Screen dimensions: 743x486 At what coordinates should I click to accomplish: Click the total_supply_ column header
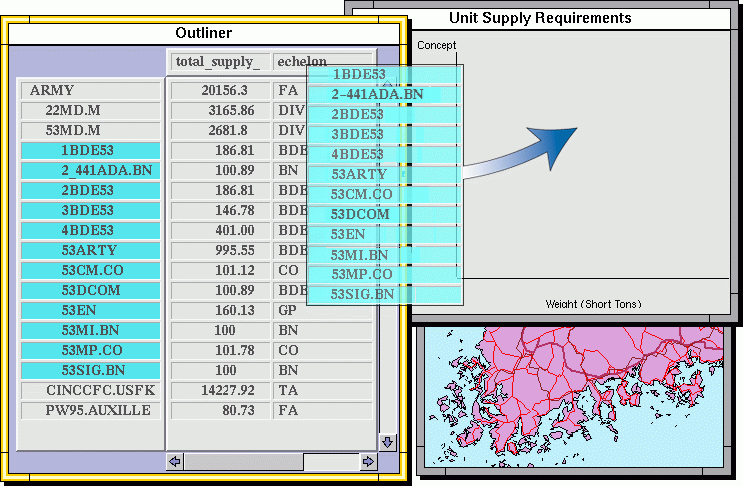(218, 62)
